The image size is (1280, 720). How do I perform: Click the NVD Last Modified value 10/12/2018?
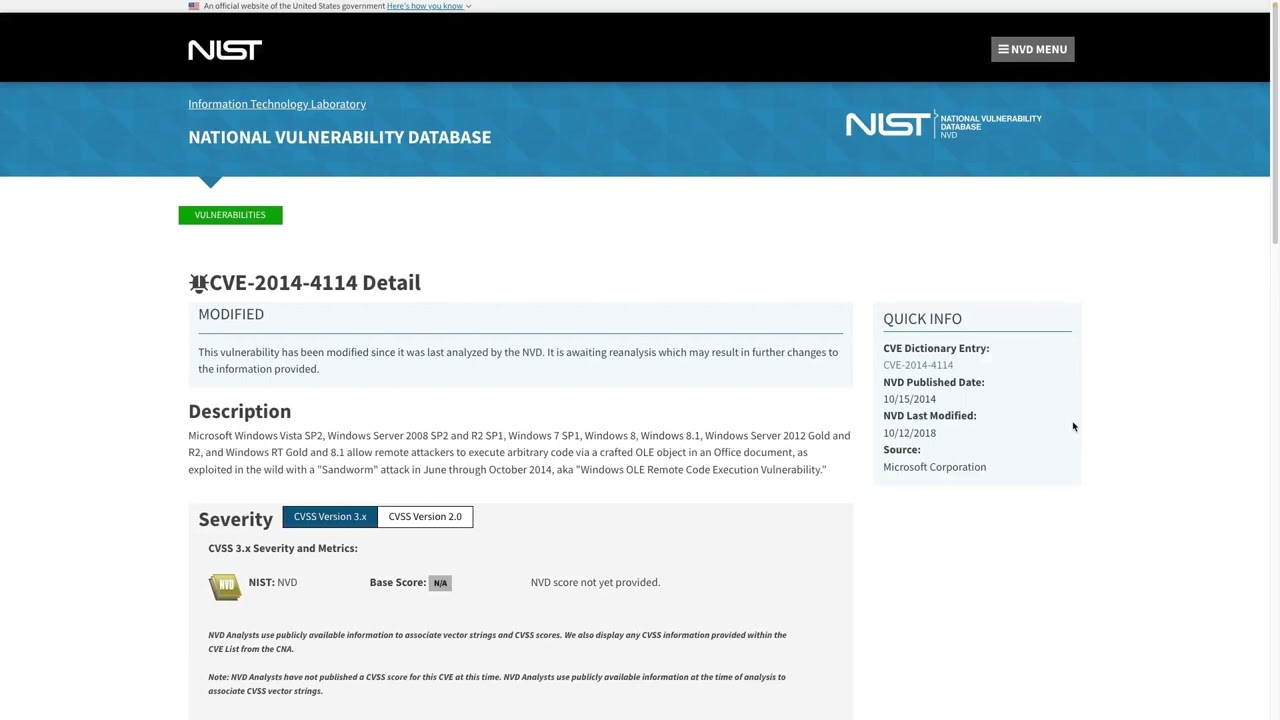(910, 433)
